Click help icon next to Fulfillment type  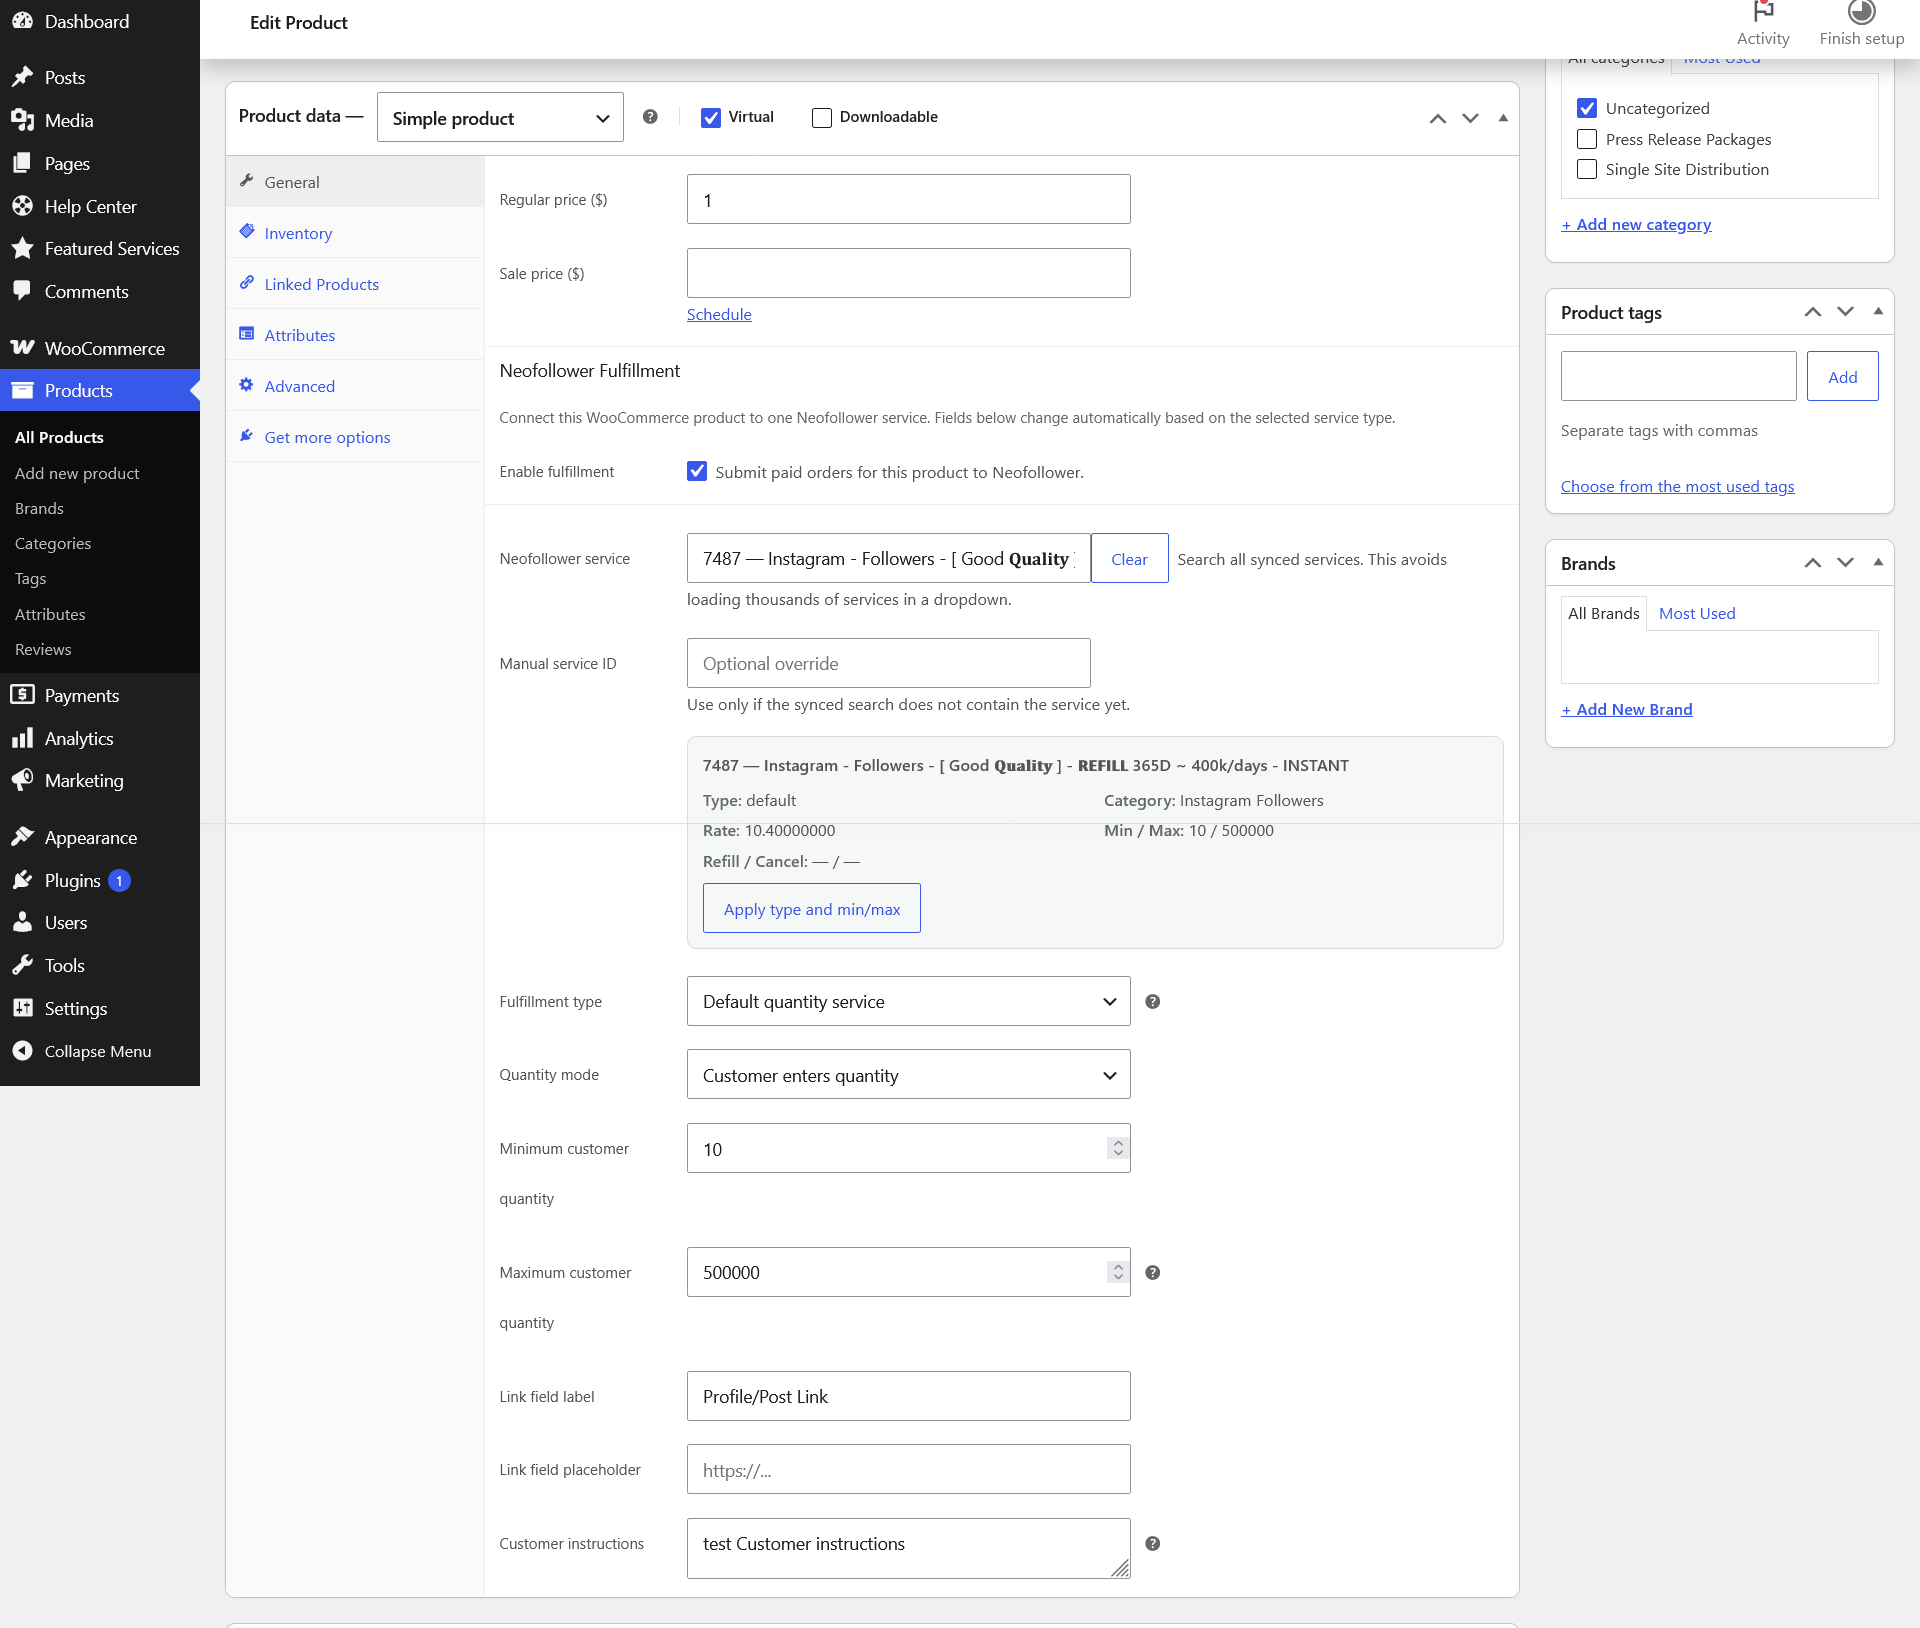click(x=1152, y=1001)
